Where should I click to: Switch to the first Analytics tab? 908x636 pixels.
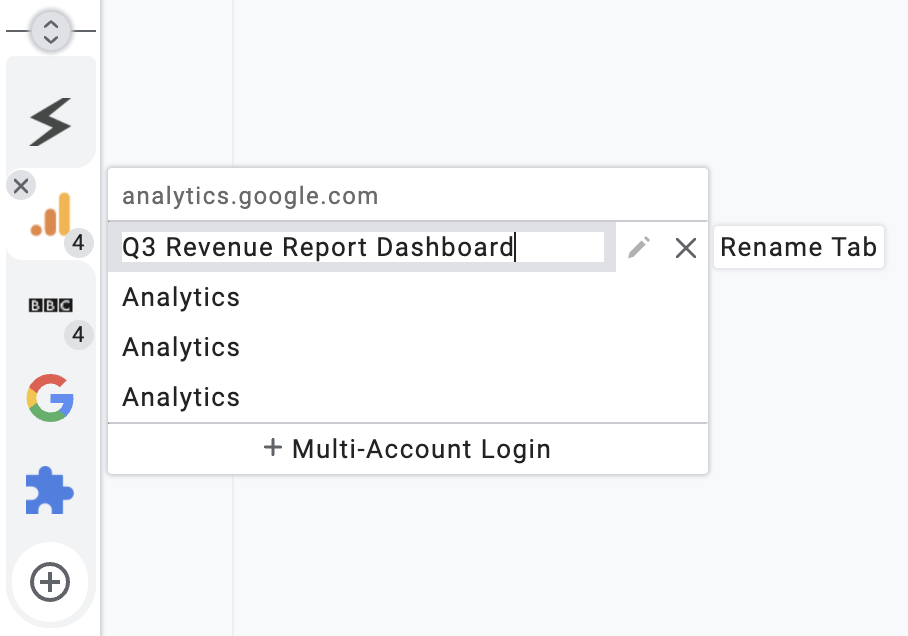[180, 297]
